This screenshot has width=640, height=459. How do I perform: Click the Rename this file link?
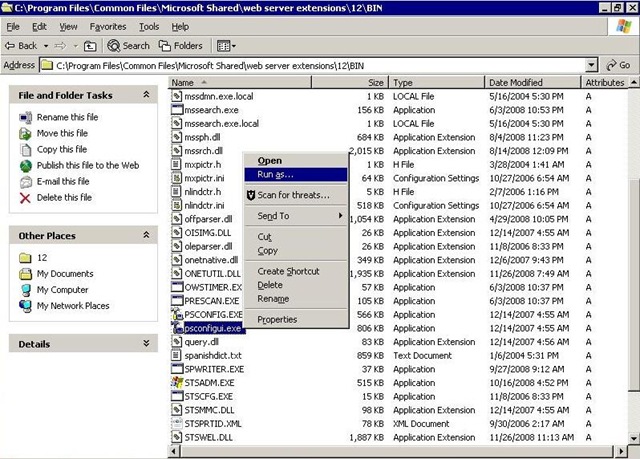point(67,118)
